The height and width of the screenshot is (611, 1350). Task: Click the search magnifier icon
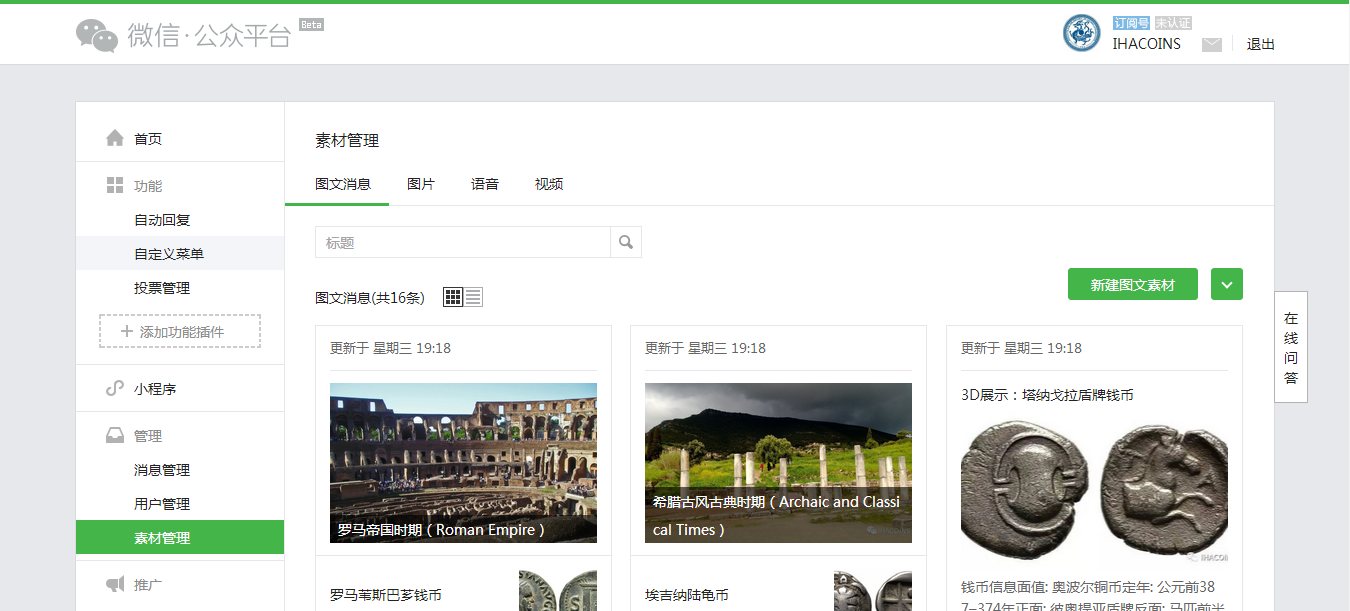click(626, 242)
